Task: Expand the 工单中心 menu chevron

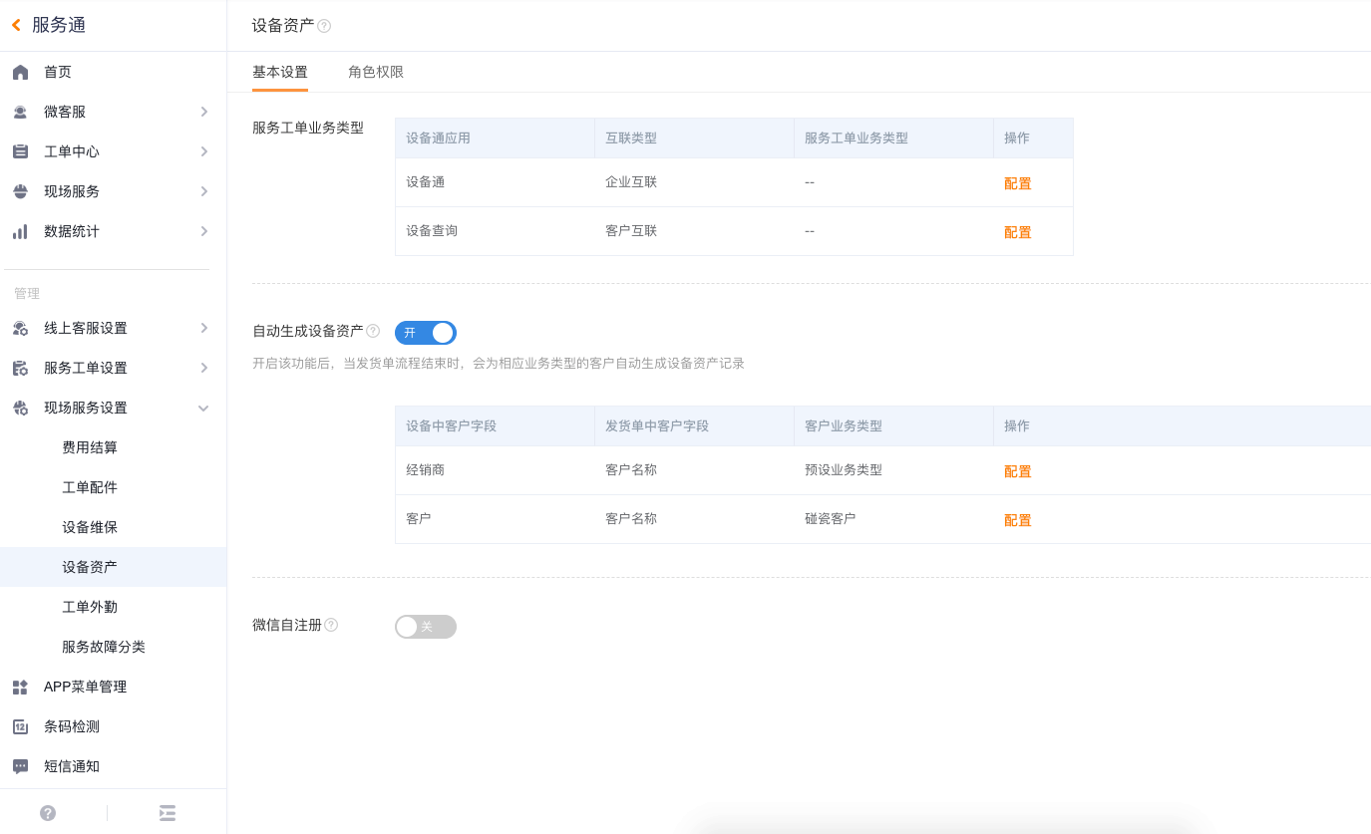Action: (x=204, y=152)
